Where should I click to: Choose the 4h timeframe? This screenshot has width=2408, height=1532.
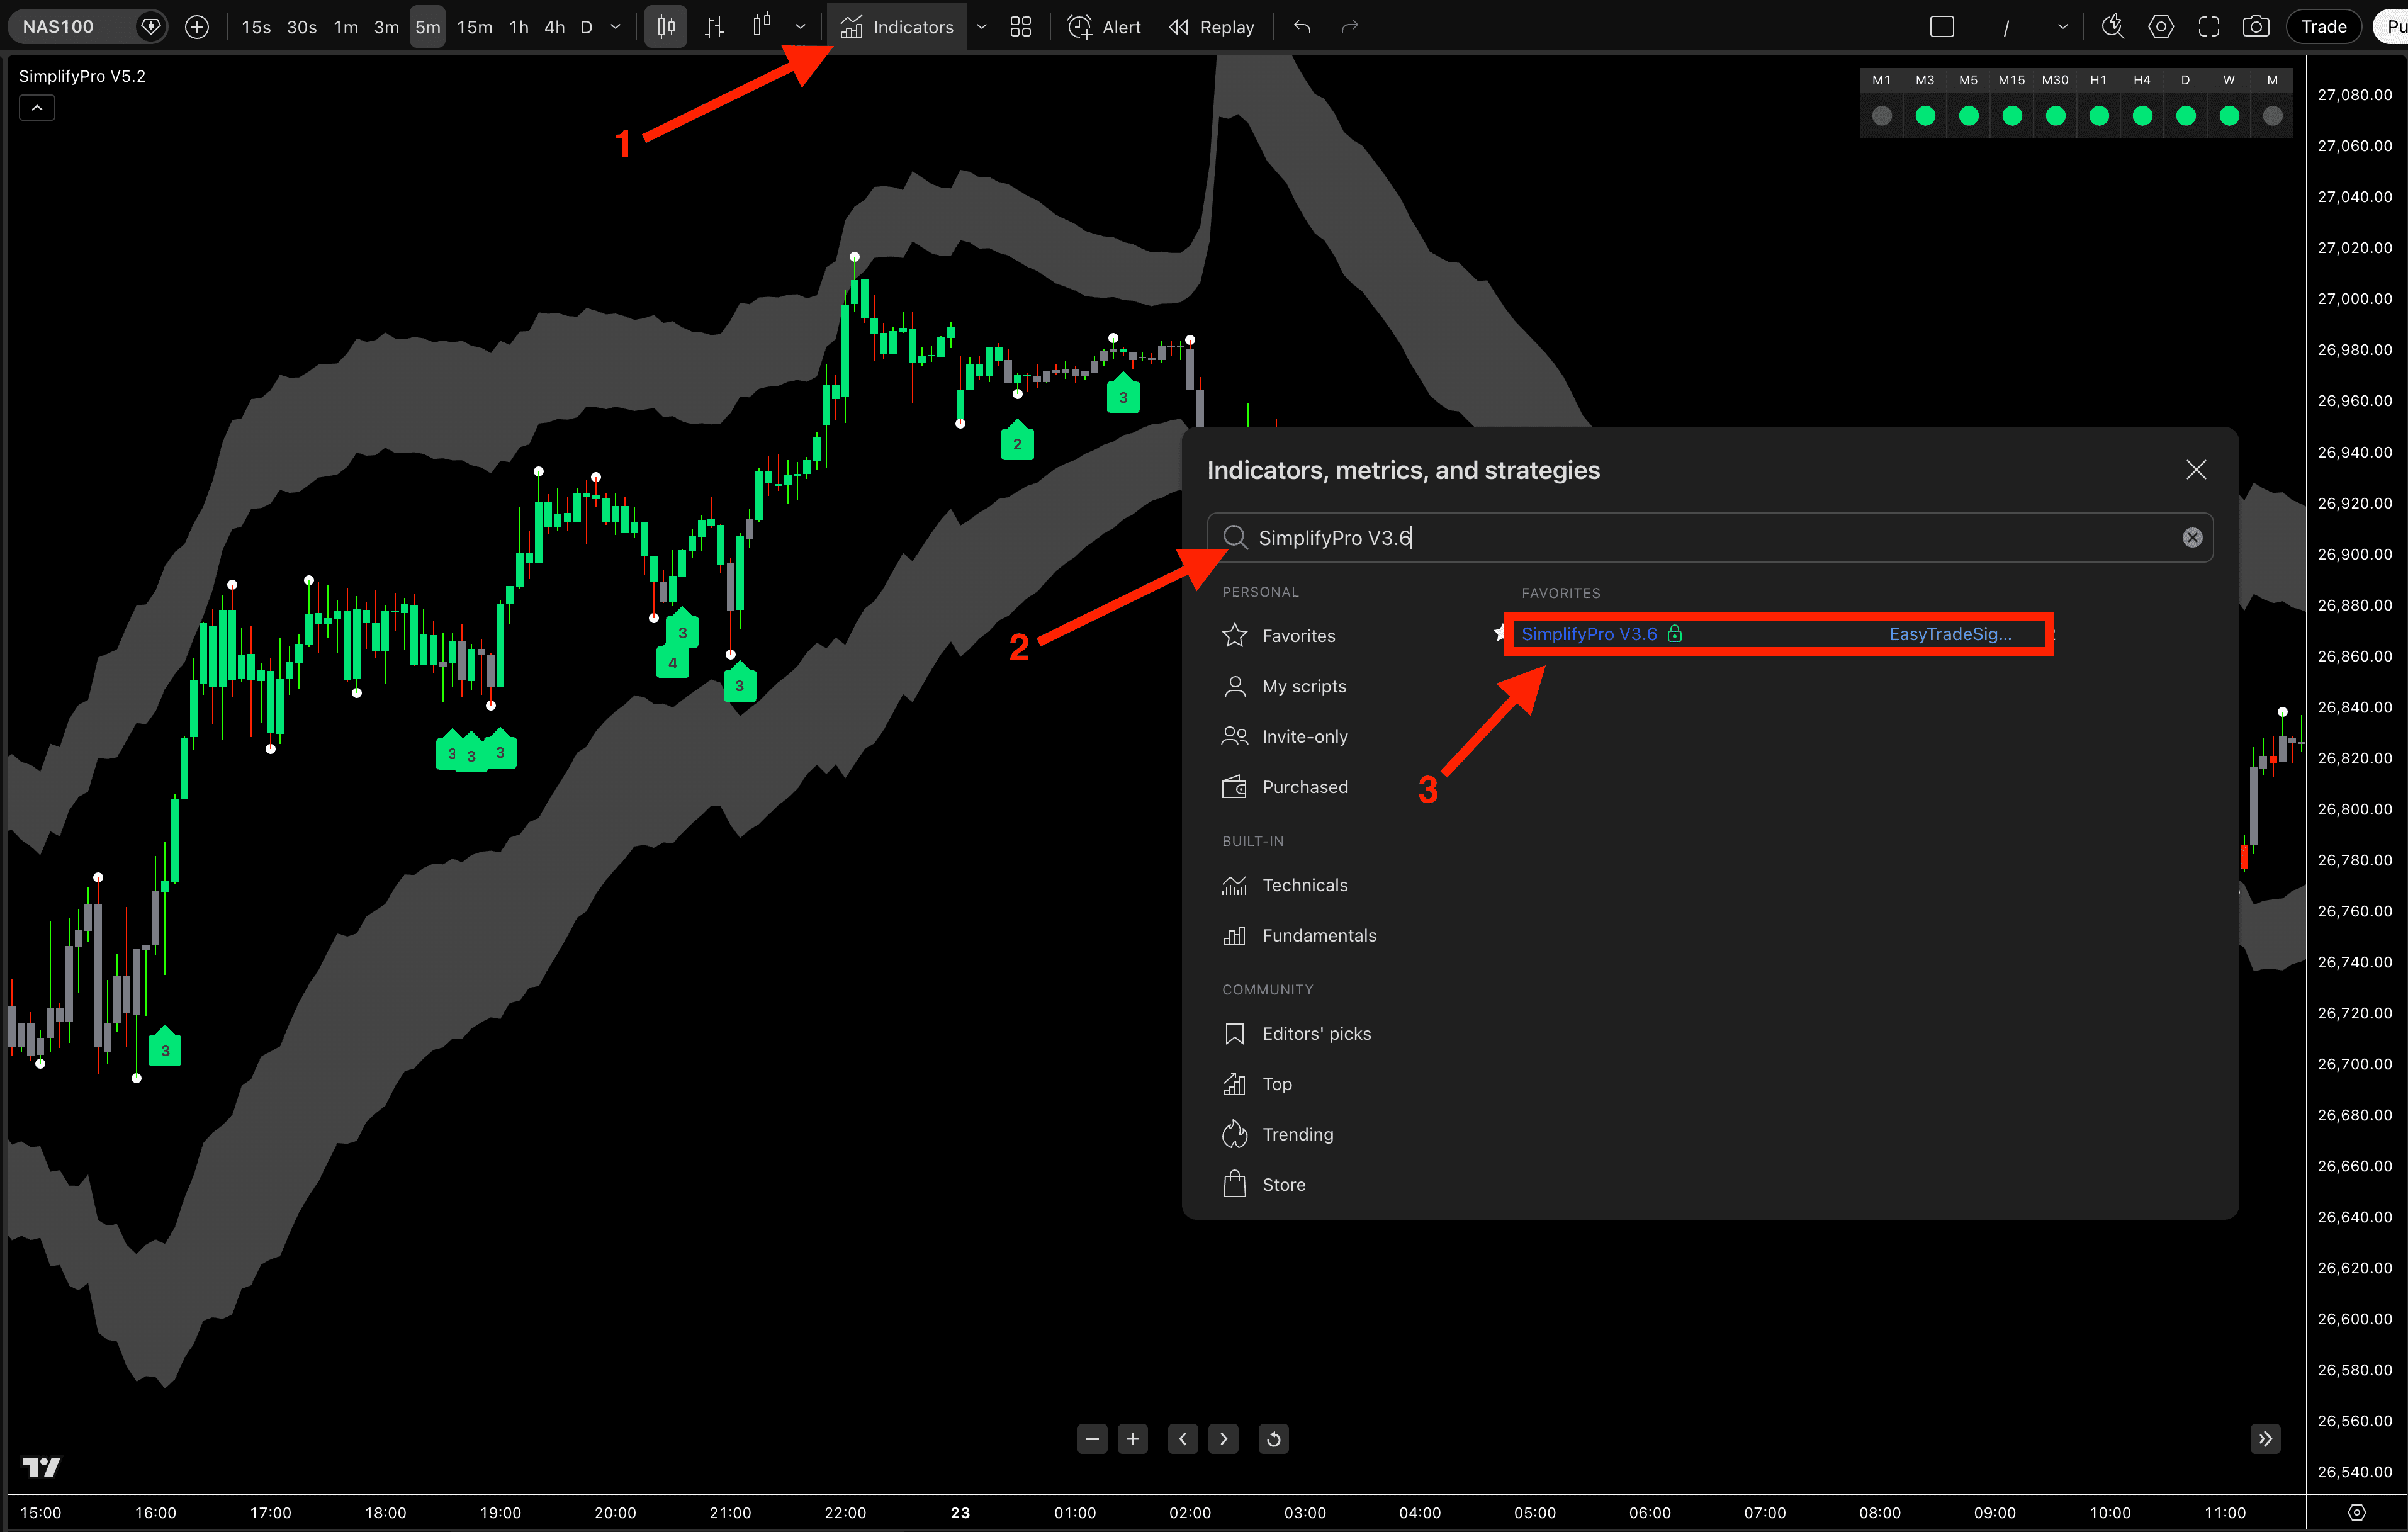pos(554,27)
